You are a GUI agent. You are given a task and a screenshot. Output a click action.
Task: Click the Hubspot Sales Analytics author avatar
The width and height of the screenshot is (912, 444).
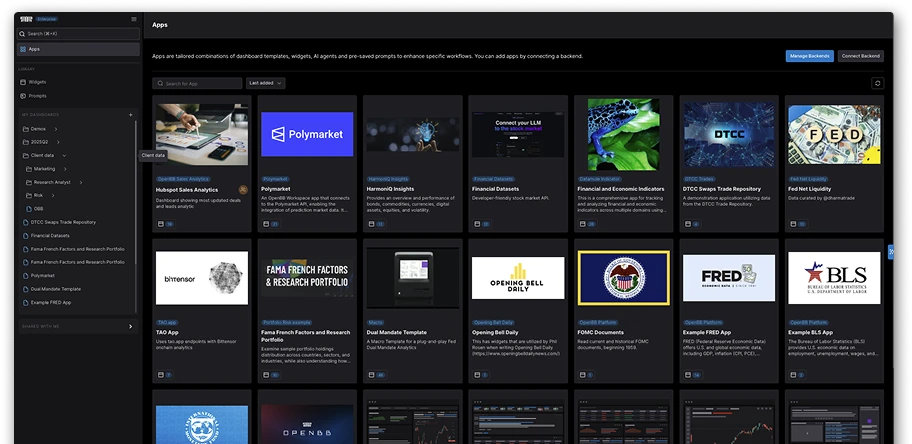(243, 189)
